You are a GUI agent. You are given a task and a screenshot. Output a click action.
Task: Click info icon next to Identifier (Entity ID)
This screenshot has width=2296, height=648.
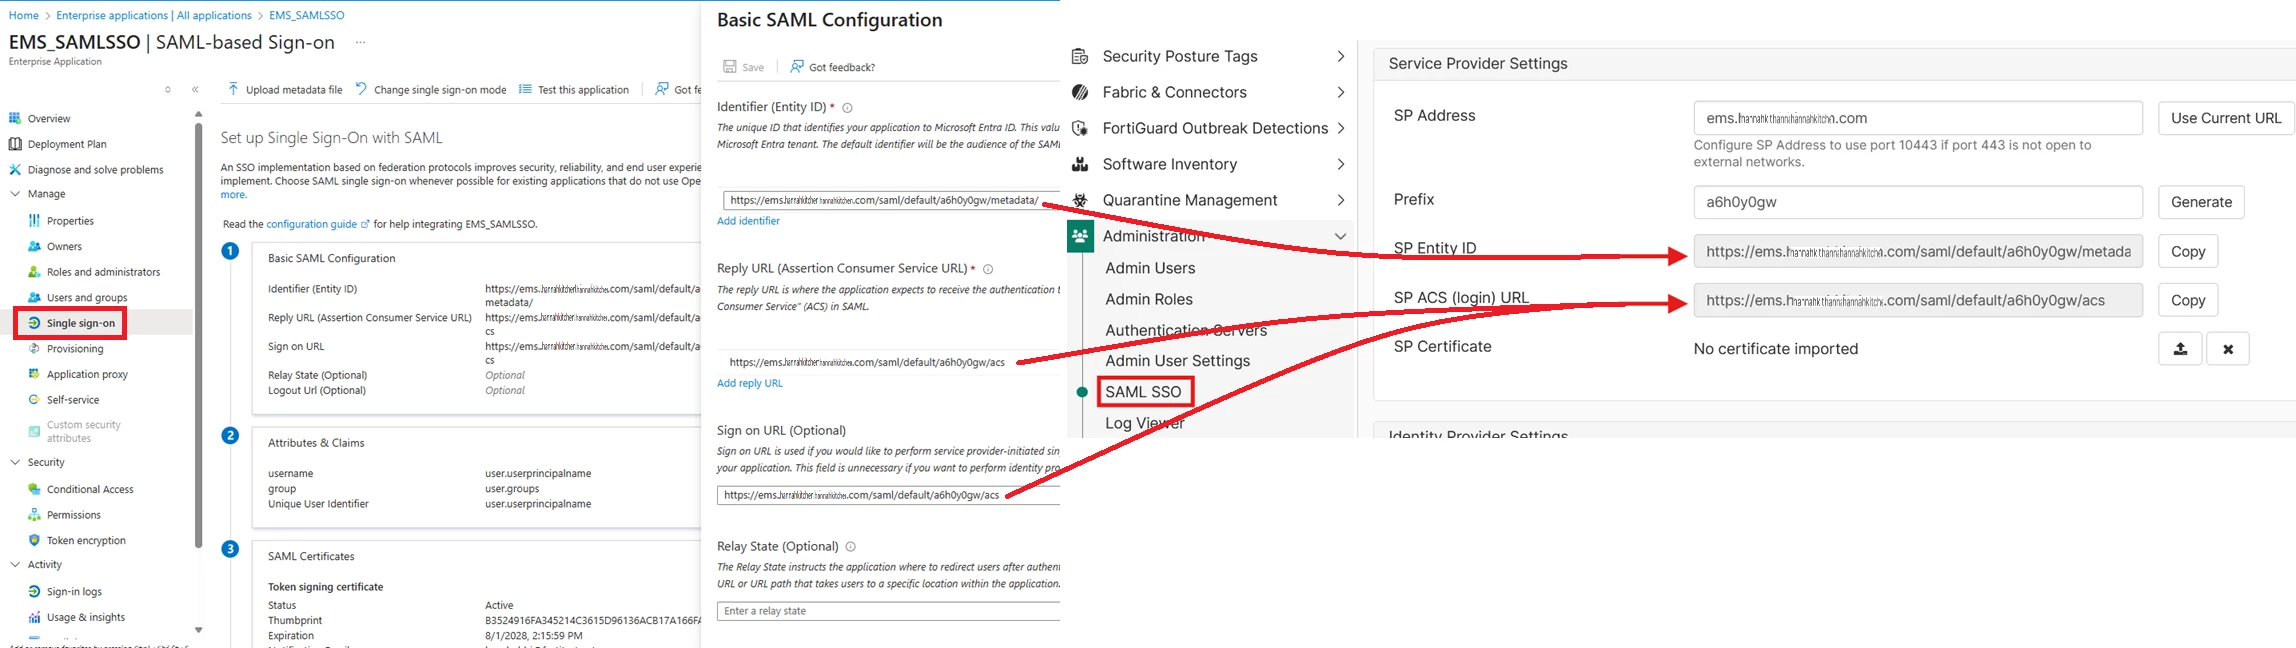[847, 108]
